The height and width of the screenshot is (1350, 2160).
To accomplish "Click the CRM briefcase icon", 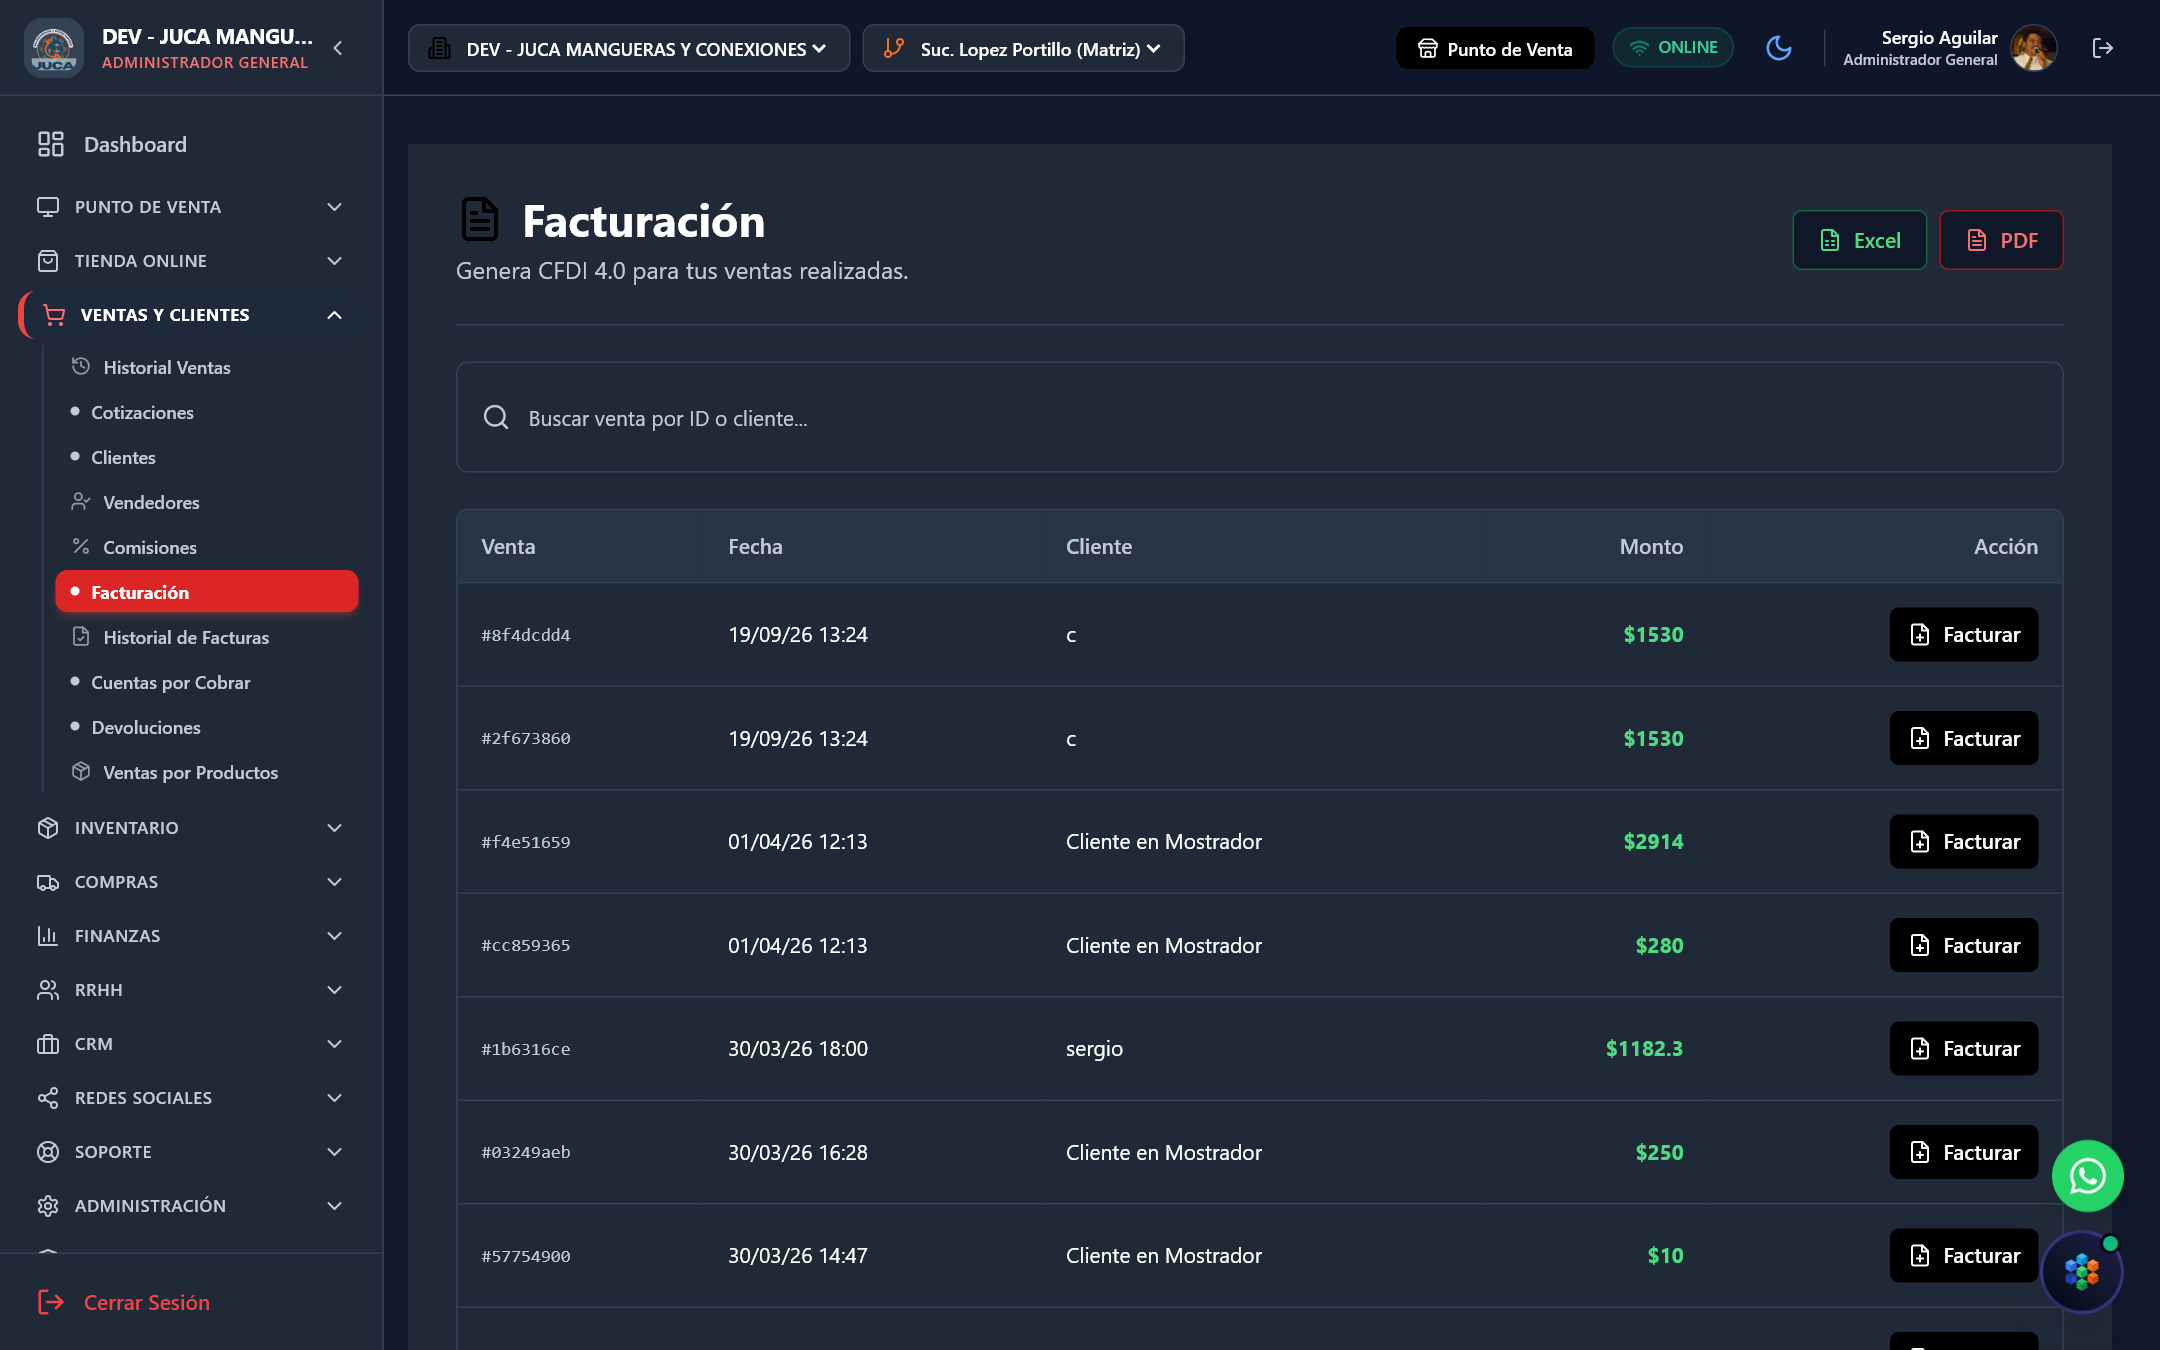I will (48, 1044).
